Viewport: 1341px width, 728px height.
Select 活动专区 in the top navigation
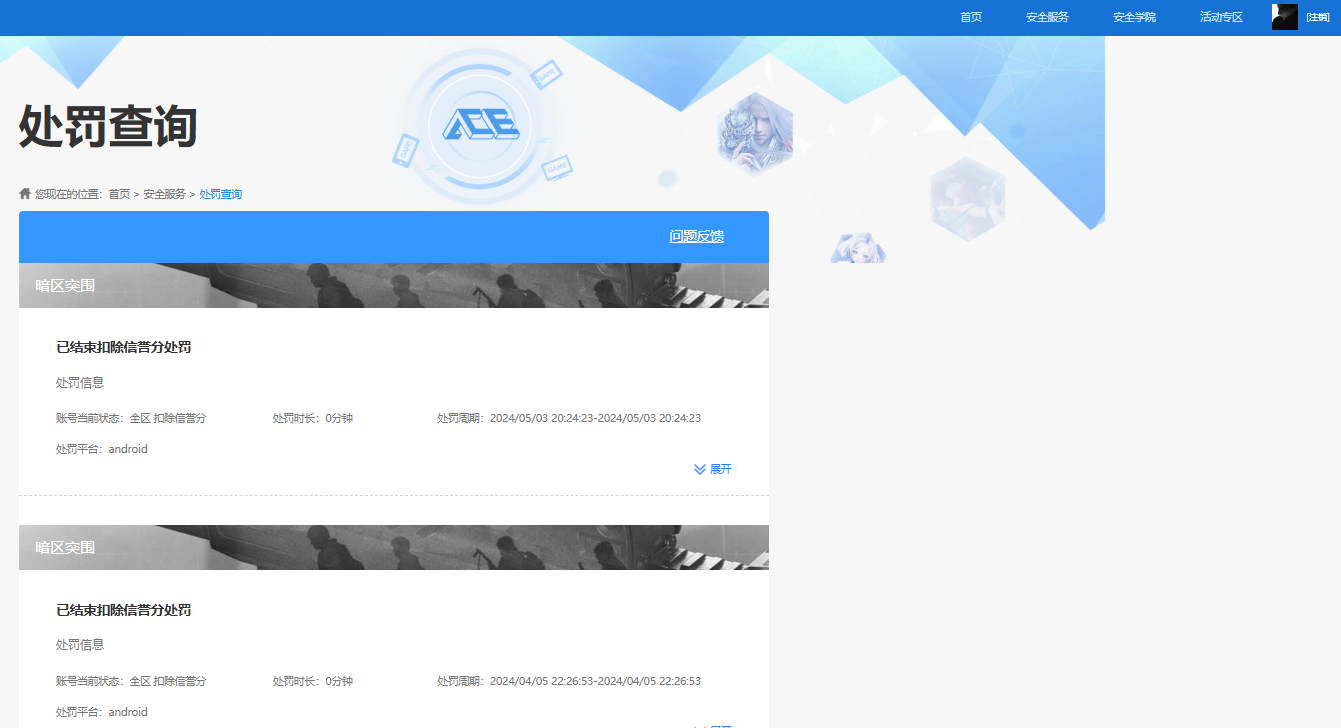[1221, 17]
